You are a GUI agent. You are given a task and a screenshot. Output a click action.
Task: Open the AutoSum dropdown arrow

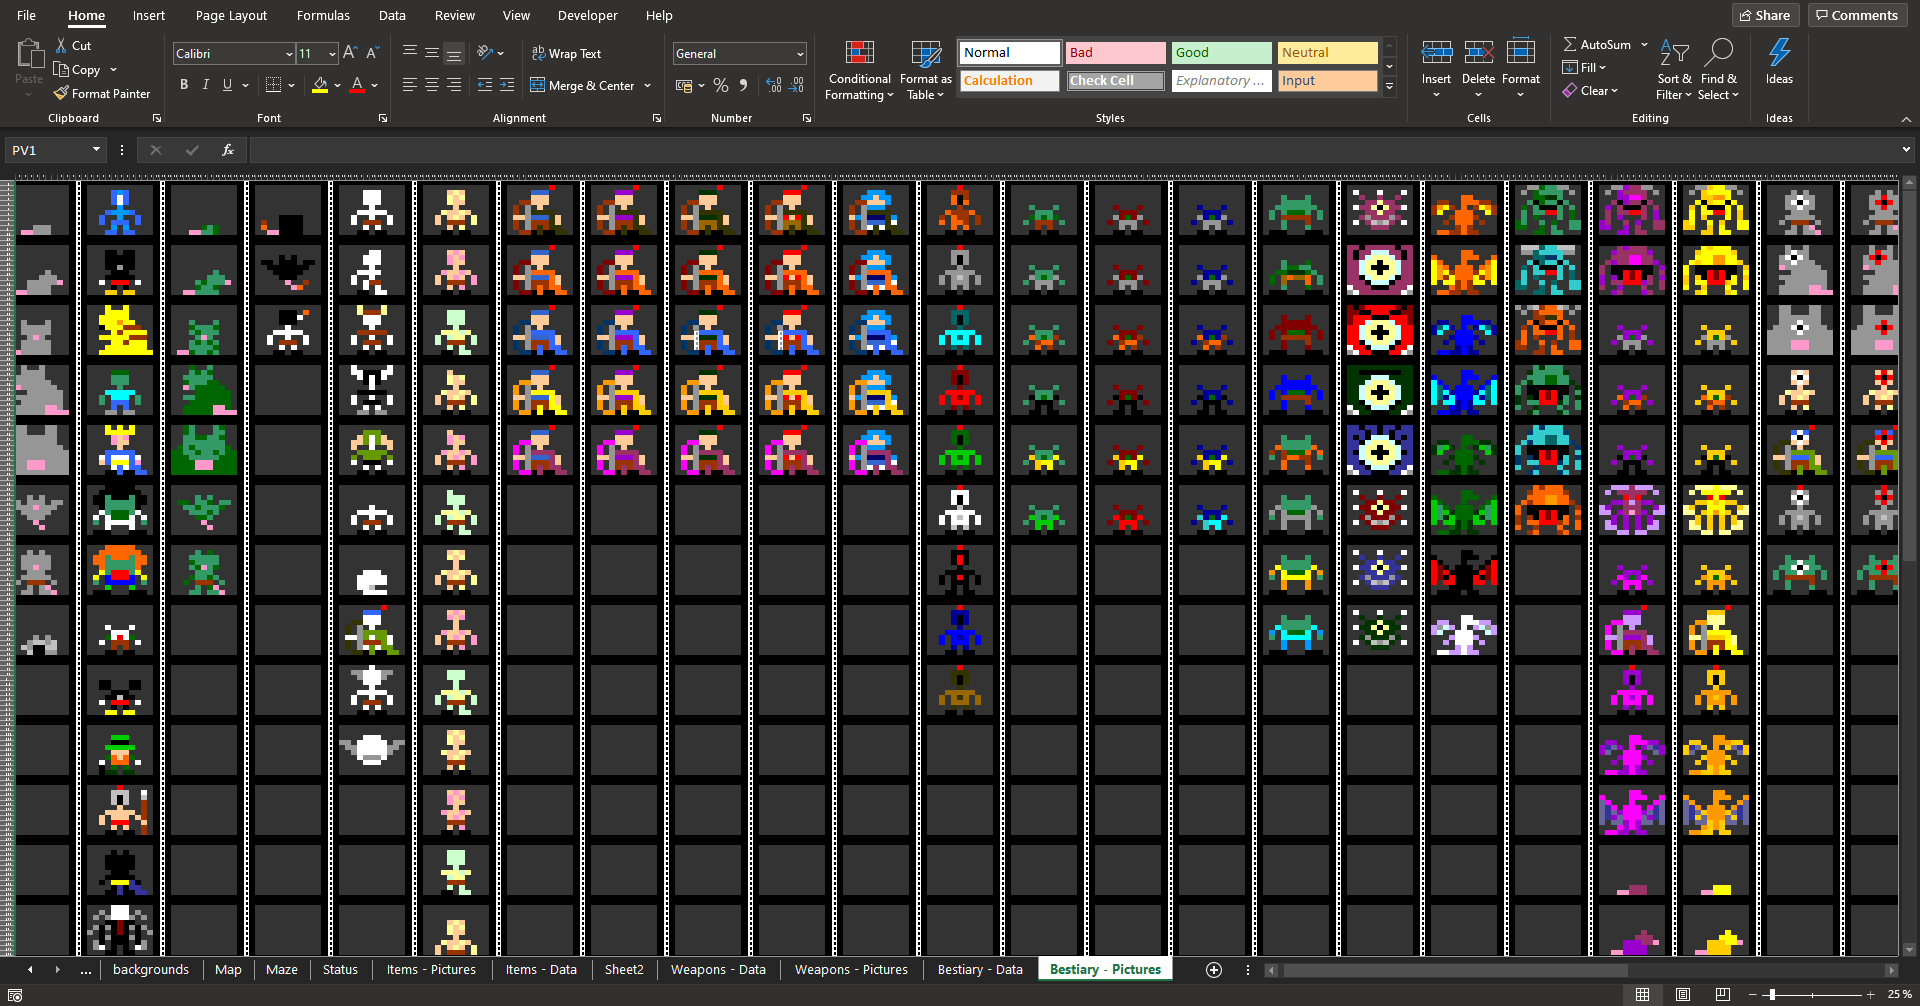tap(1644, 45)
